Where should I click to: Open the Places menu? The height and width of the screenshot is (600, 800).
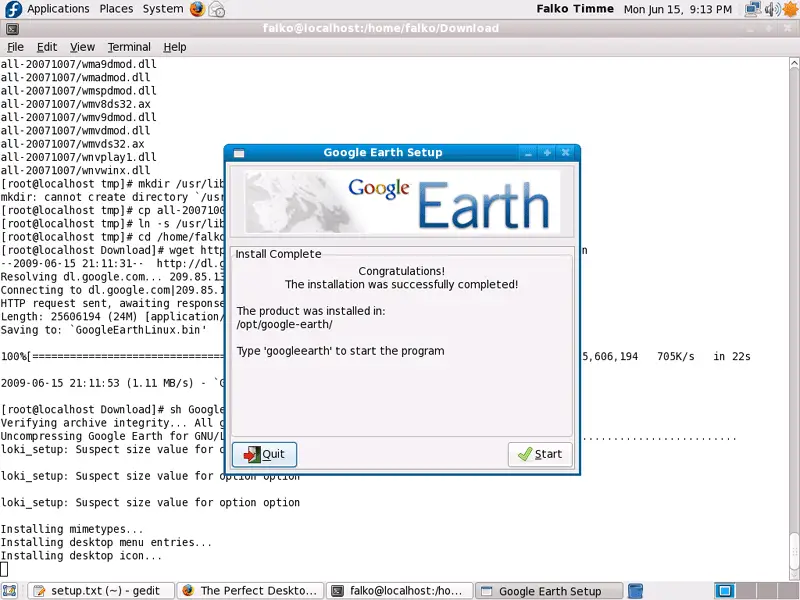(x=116, y=9)
